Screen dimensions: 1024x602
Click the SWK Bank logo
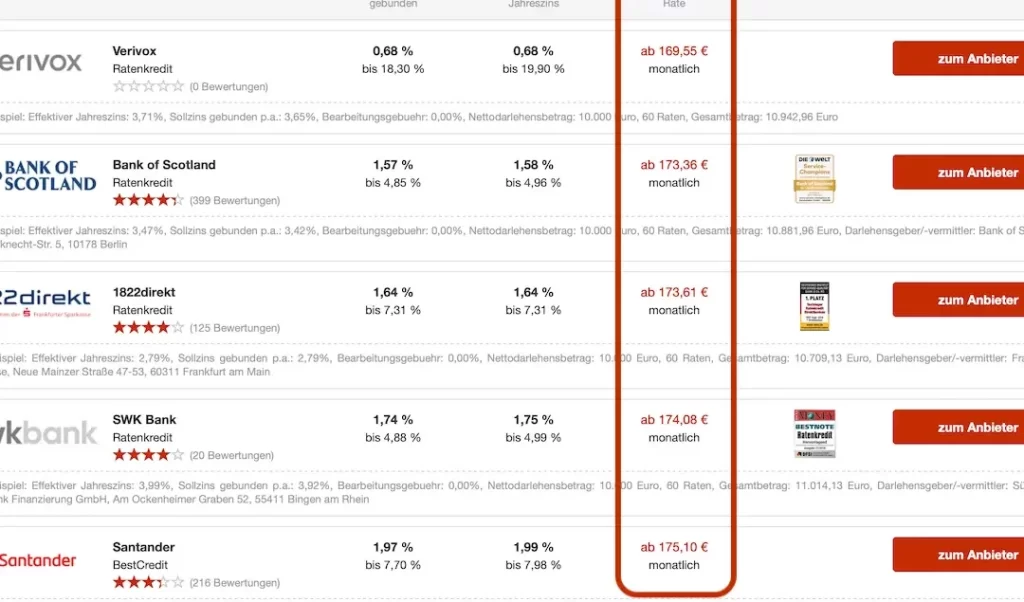coord(48,433)
